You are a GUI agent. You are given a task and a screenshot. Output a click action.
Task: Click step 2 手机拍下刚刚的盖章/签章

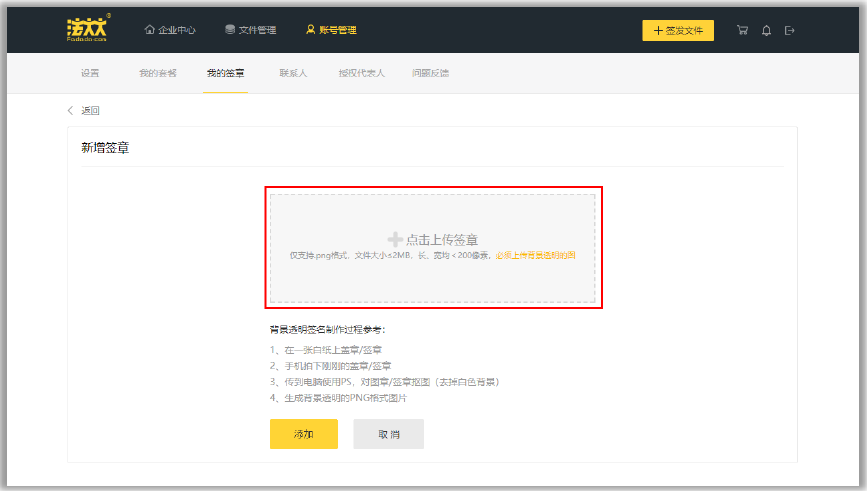[x=330, y=366]
